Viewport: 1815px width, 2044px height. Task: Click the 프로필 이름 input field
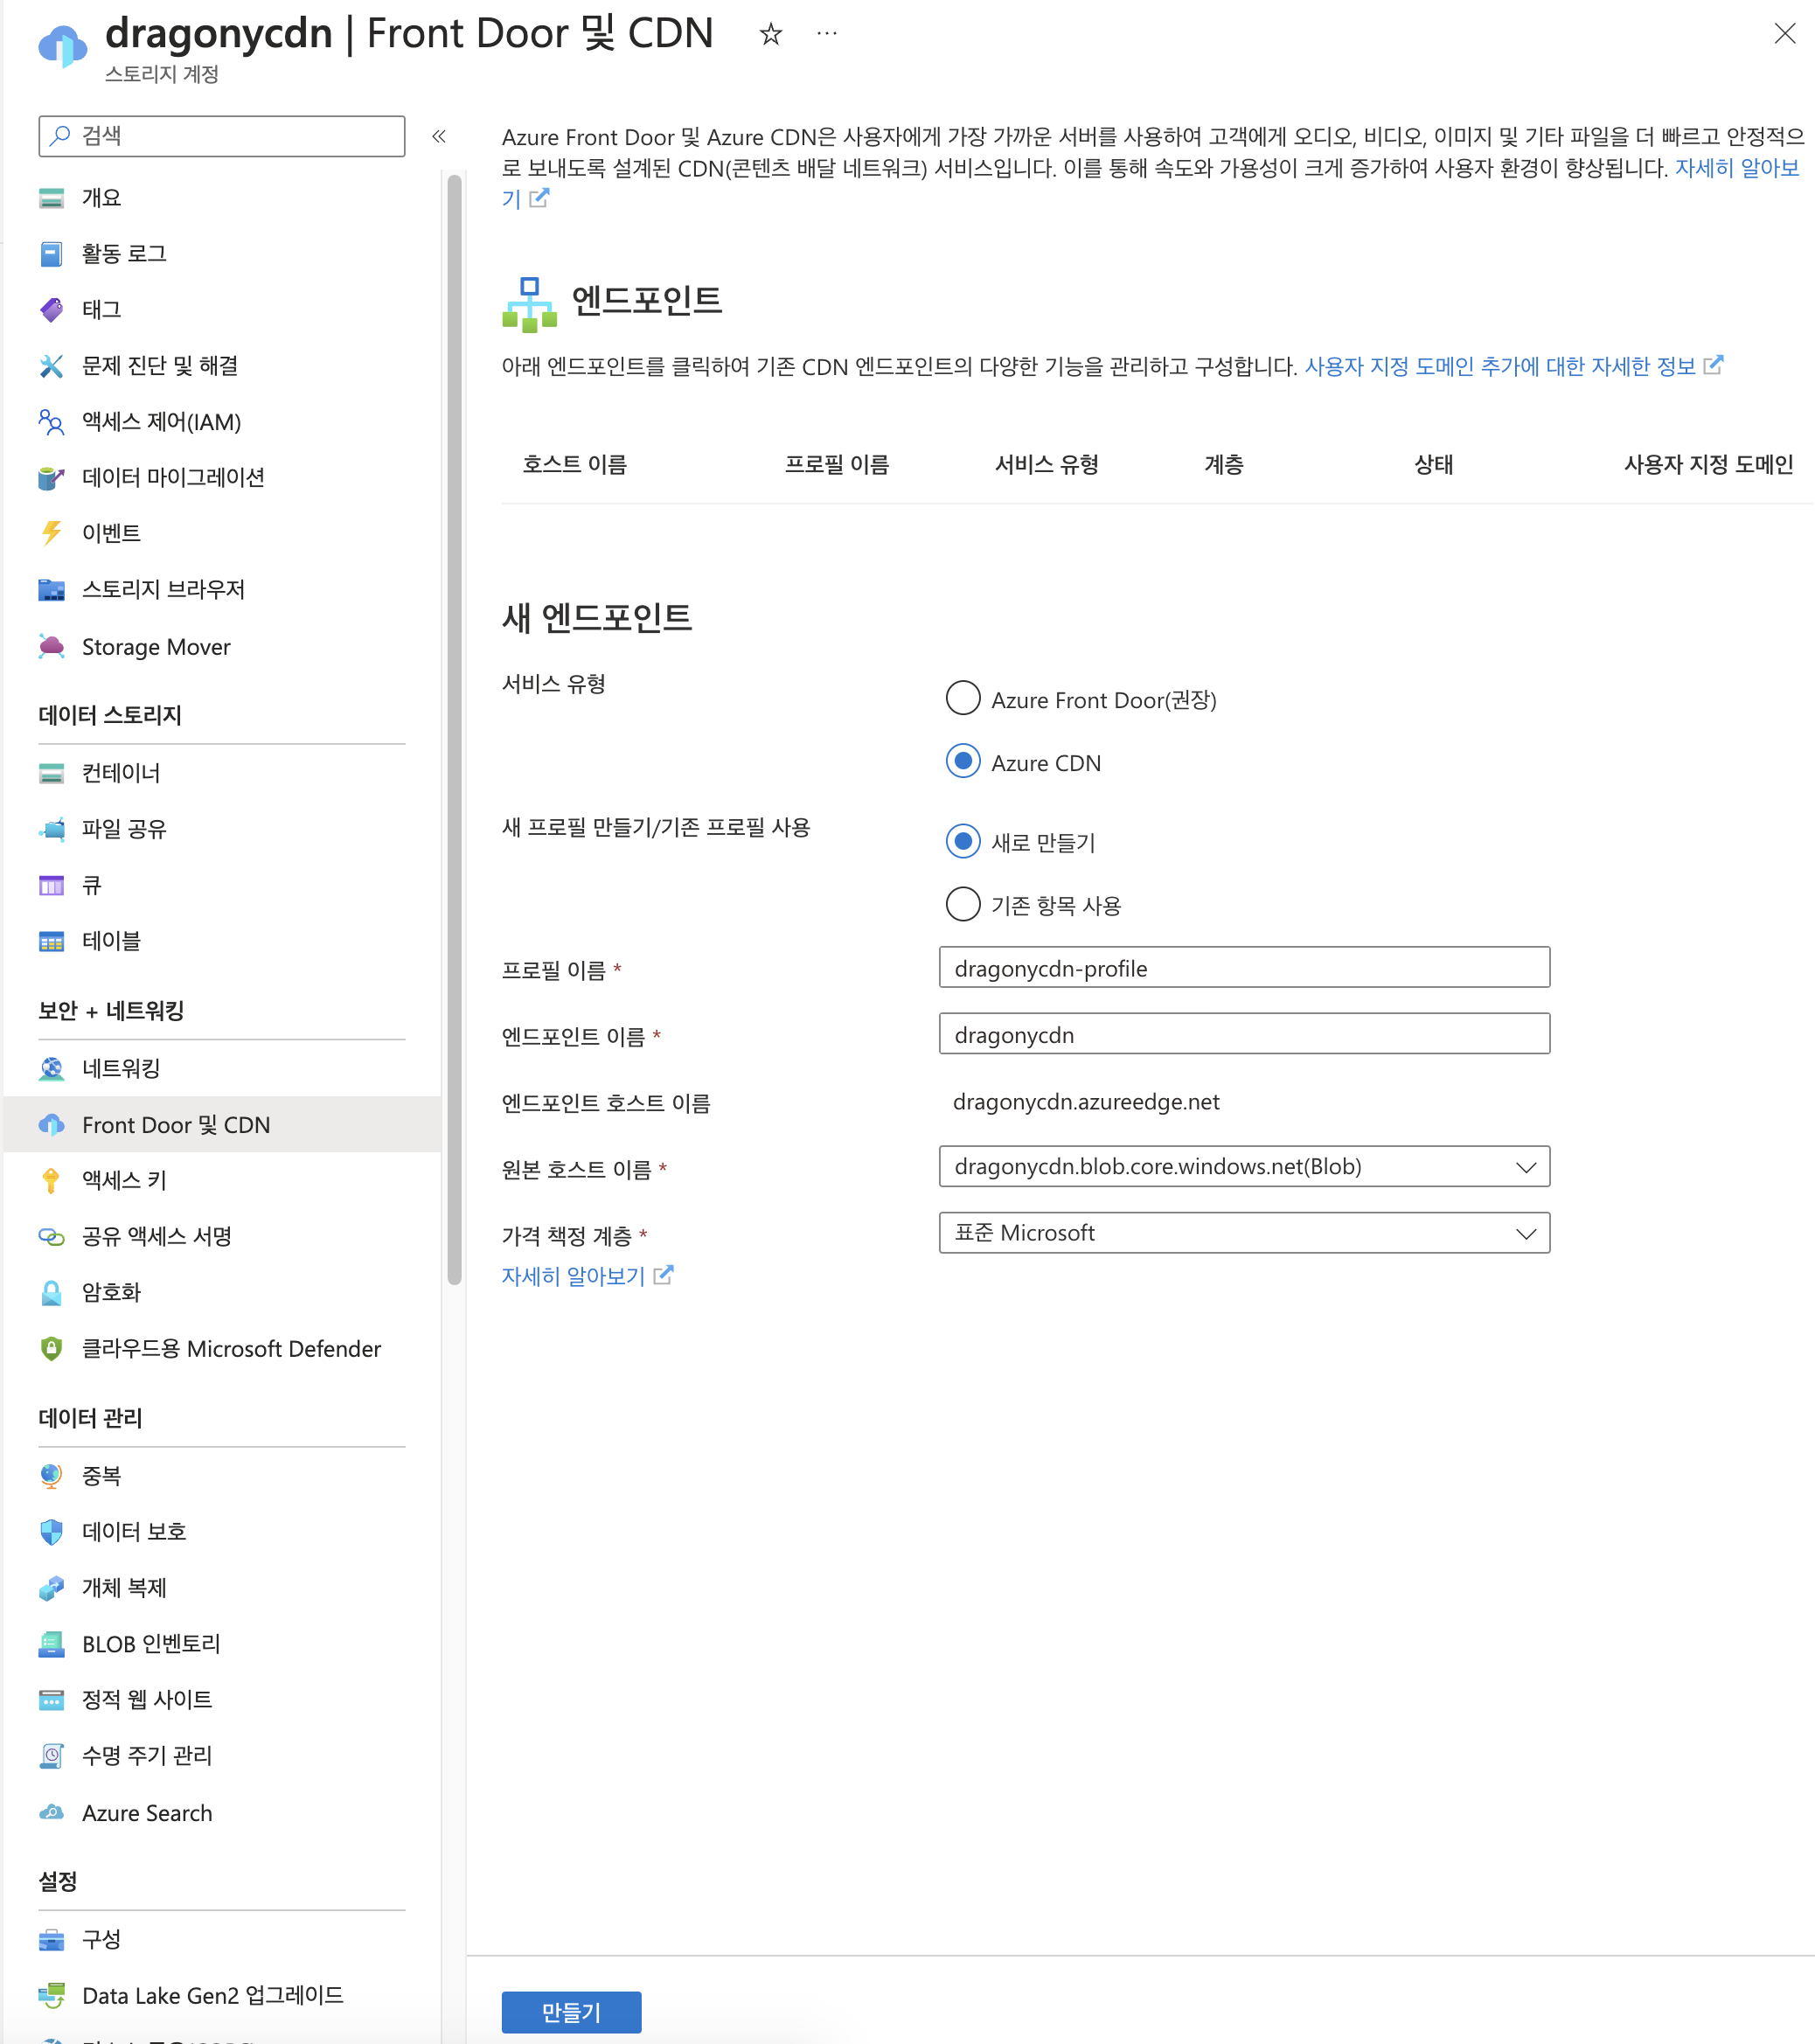pyautogui.click(x=1244, y=968)
